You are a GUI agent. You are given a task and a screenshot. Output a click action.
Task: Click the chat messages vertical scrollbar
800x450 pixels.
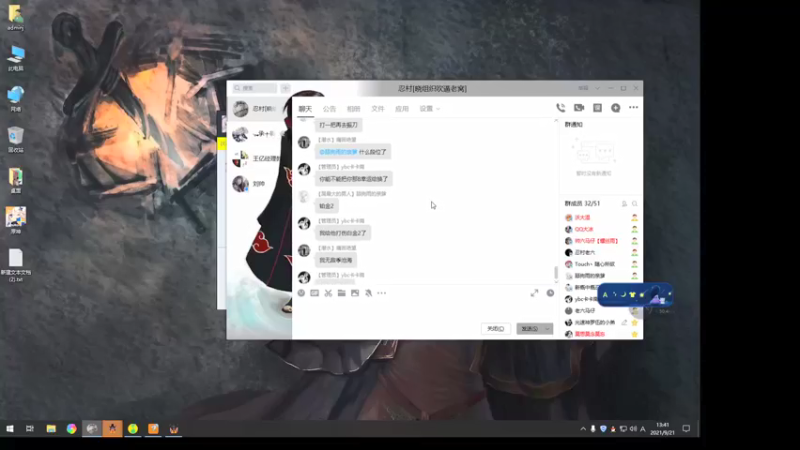(x=556, y=272)
